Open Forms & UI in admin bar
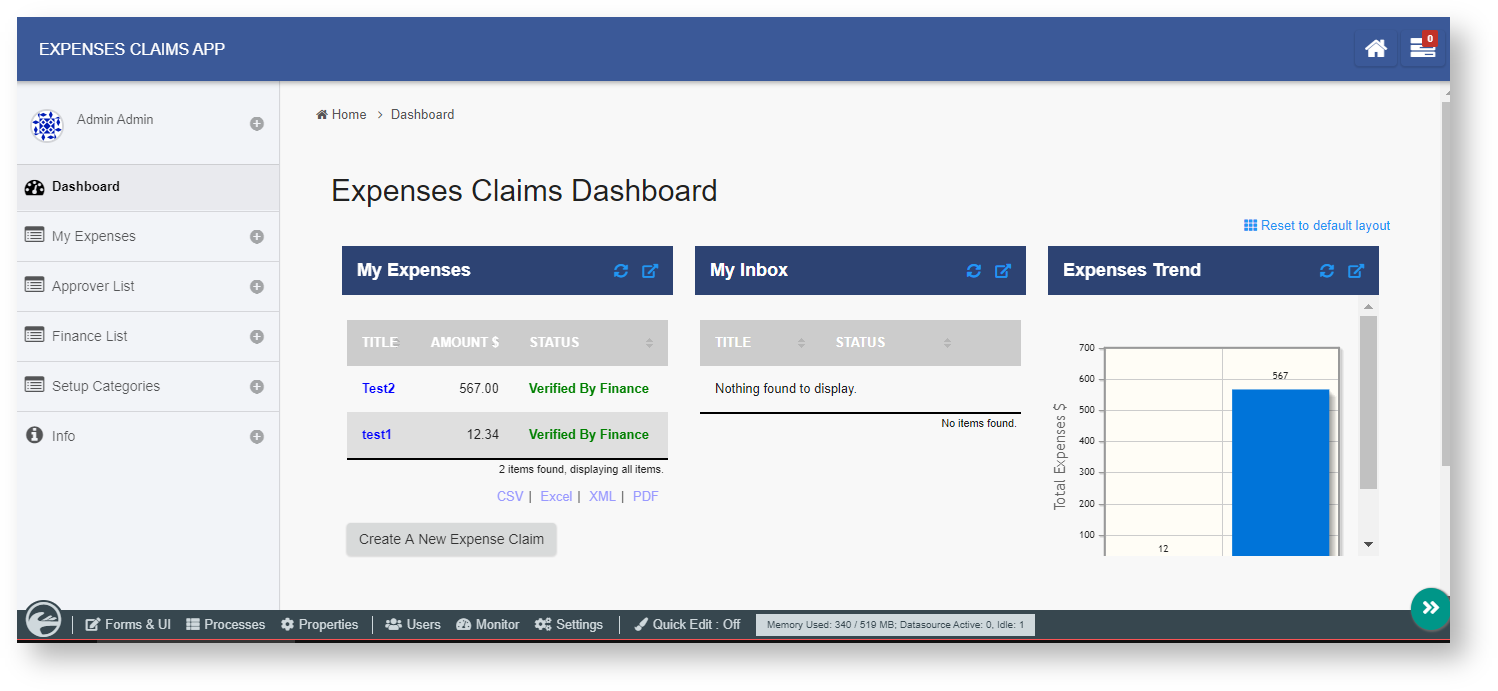 (x=128, y=625)
